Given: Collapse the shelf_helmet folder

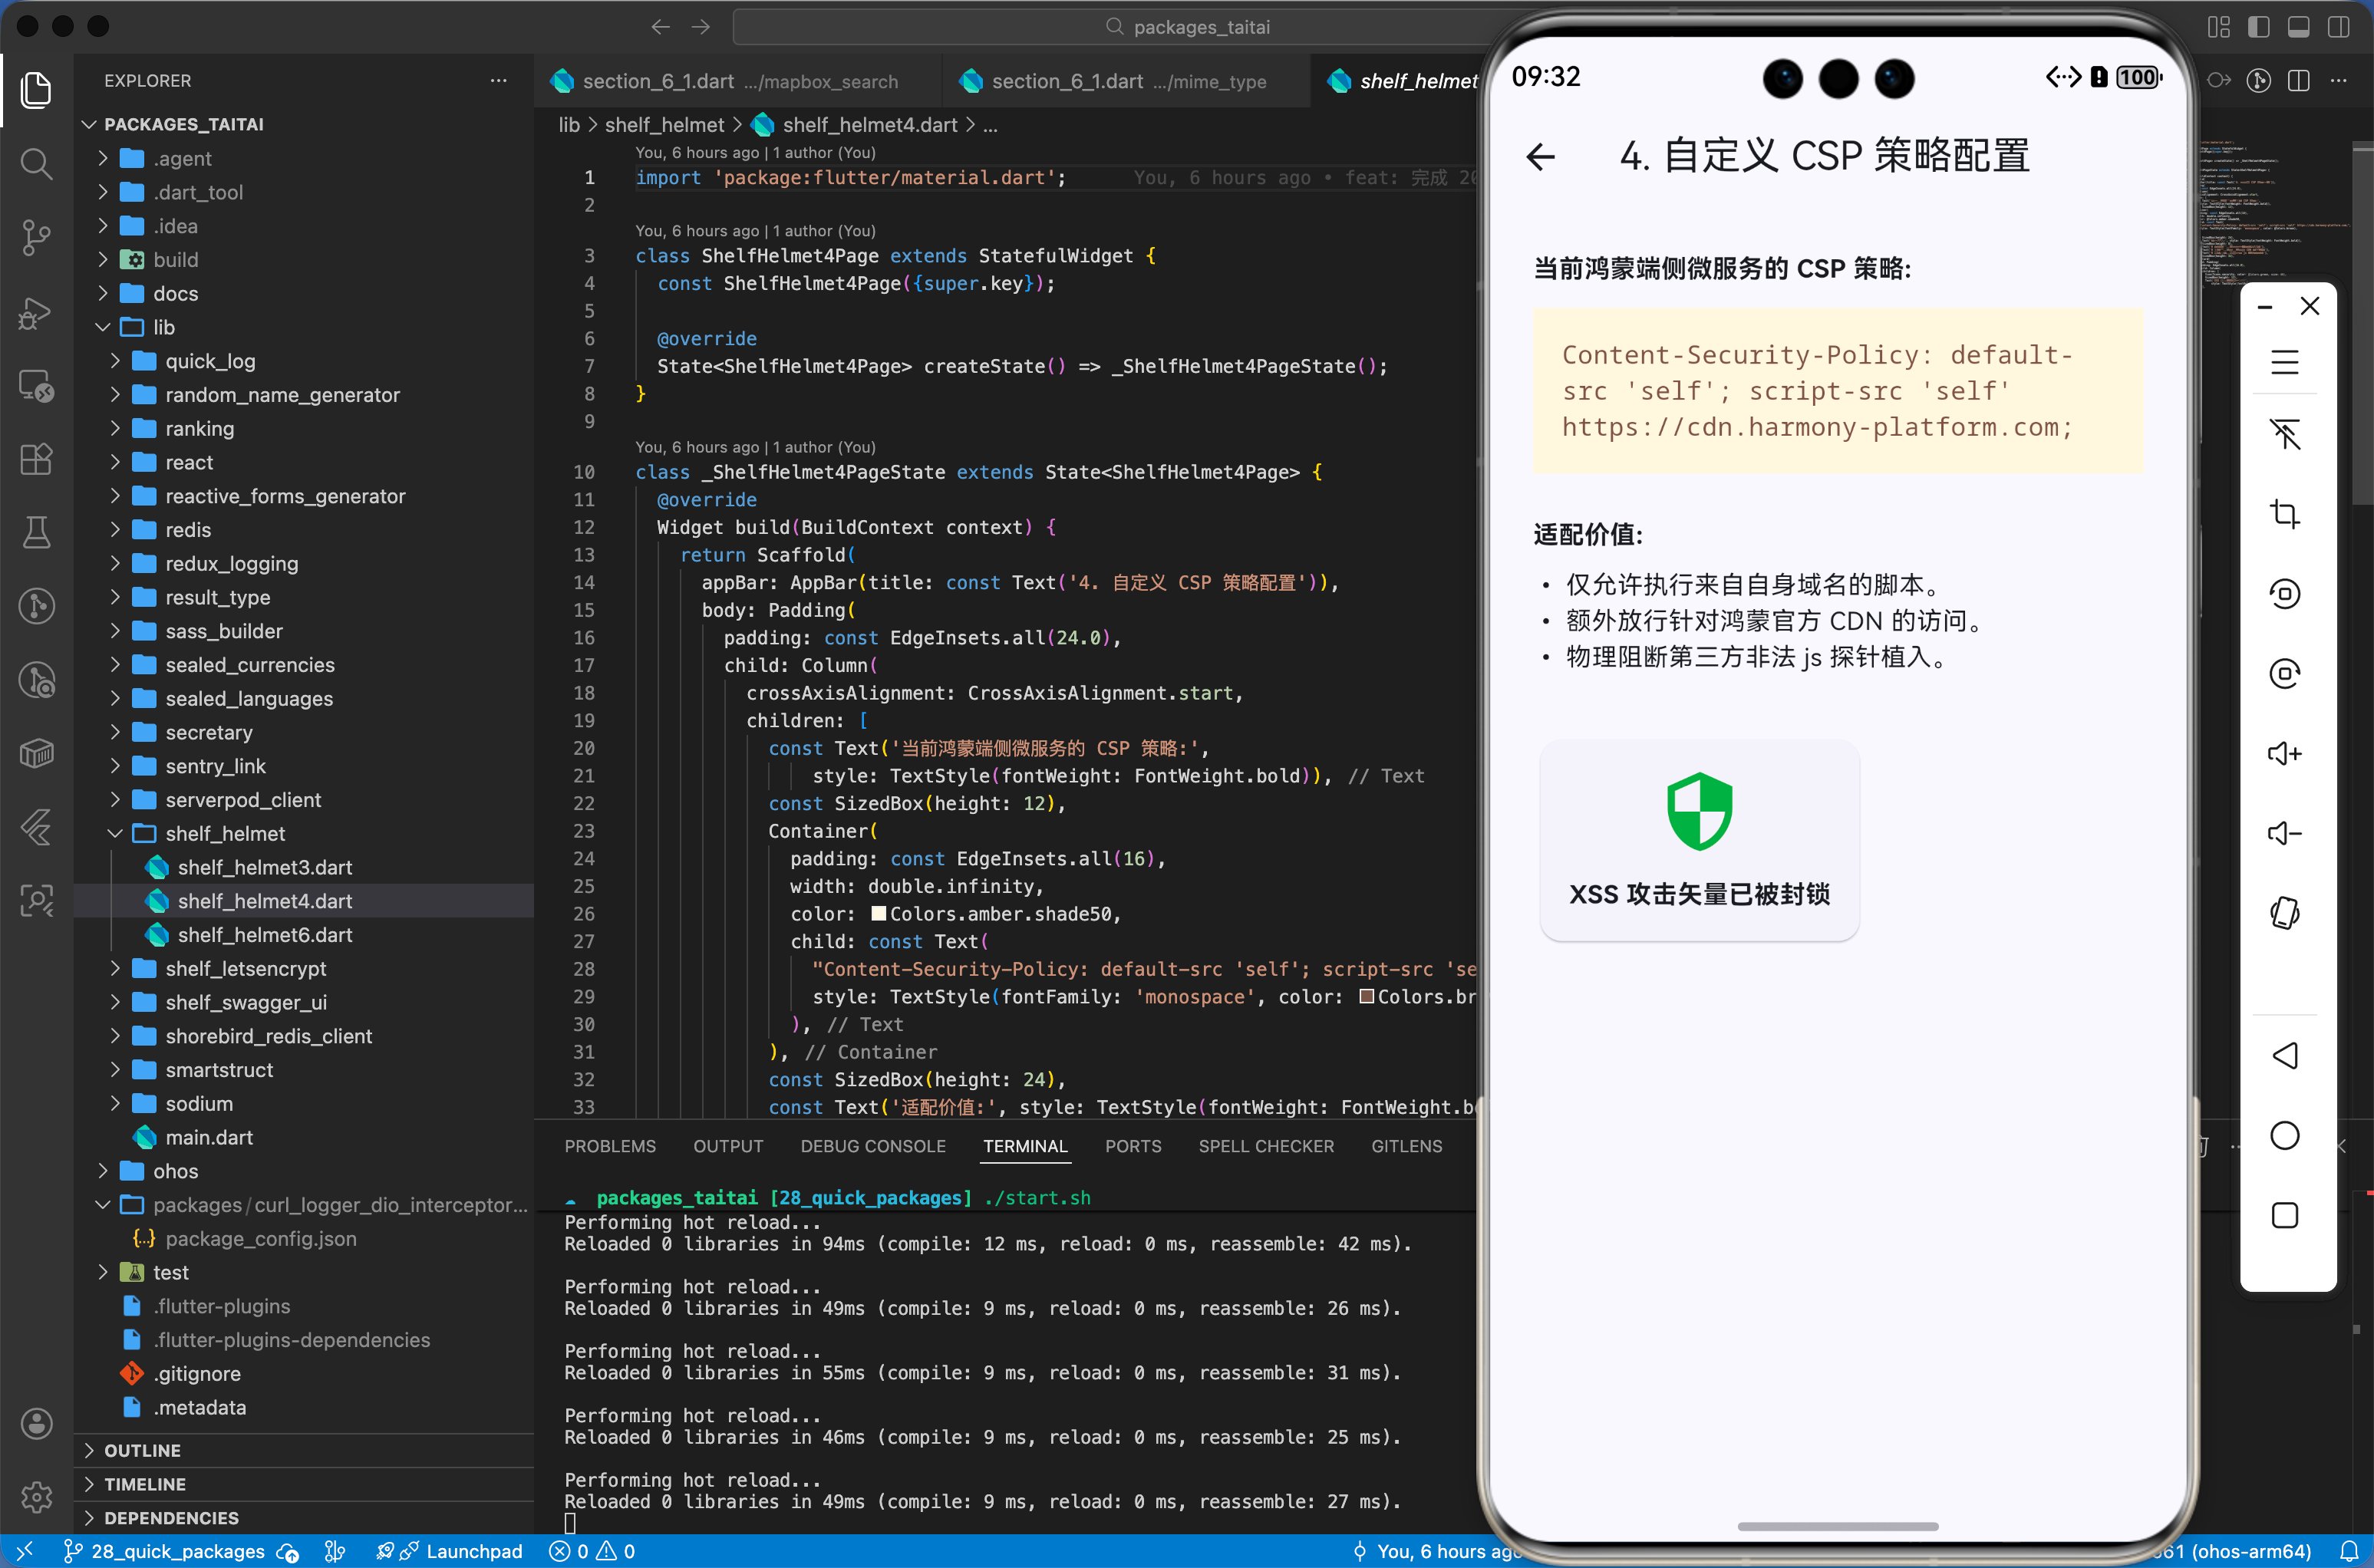Looking at the screenshot, I should point(114,833).
